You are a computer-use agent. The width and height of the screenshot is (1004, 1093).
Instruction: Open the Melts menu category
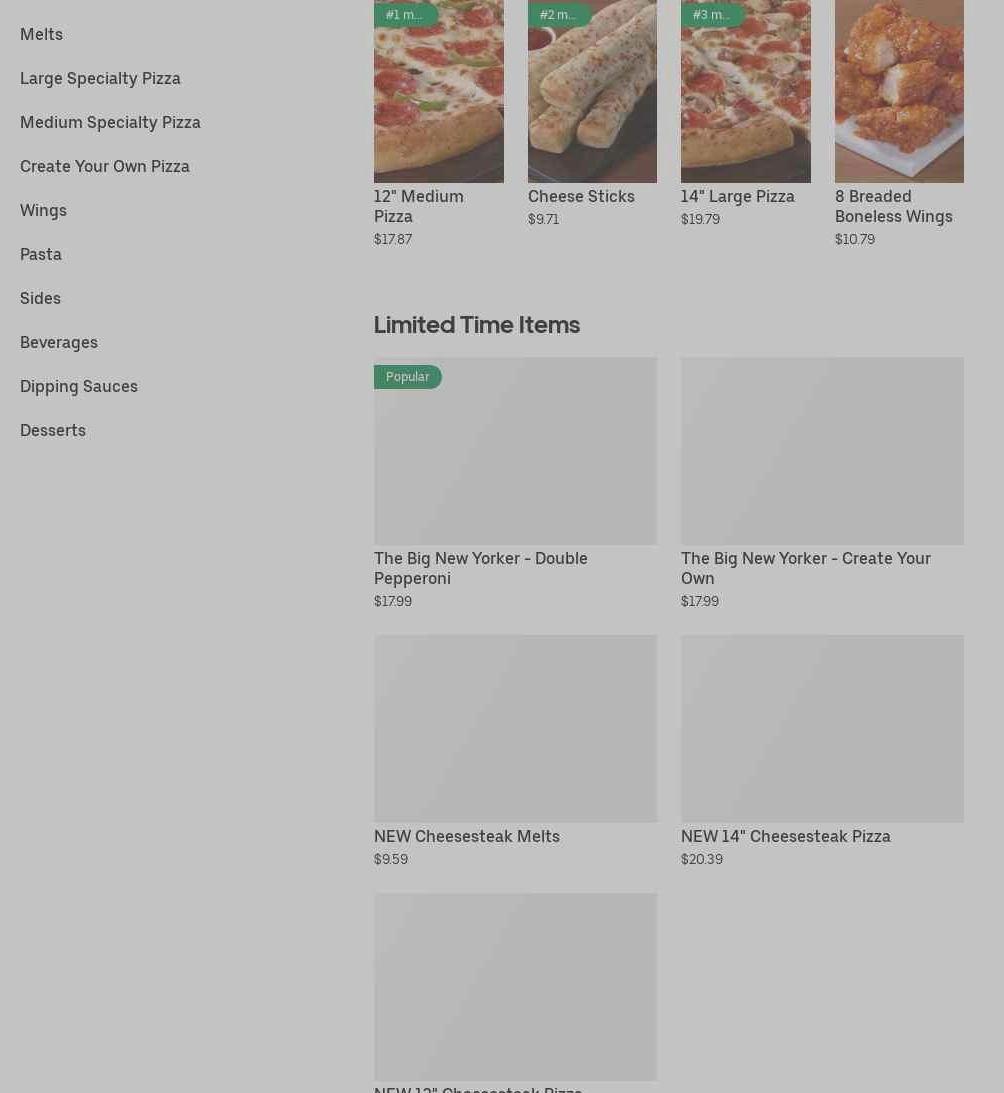tap(41, 34)
